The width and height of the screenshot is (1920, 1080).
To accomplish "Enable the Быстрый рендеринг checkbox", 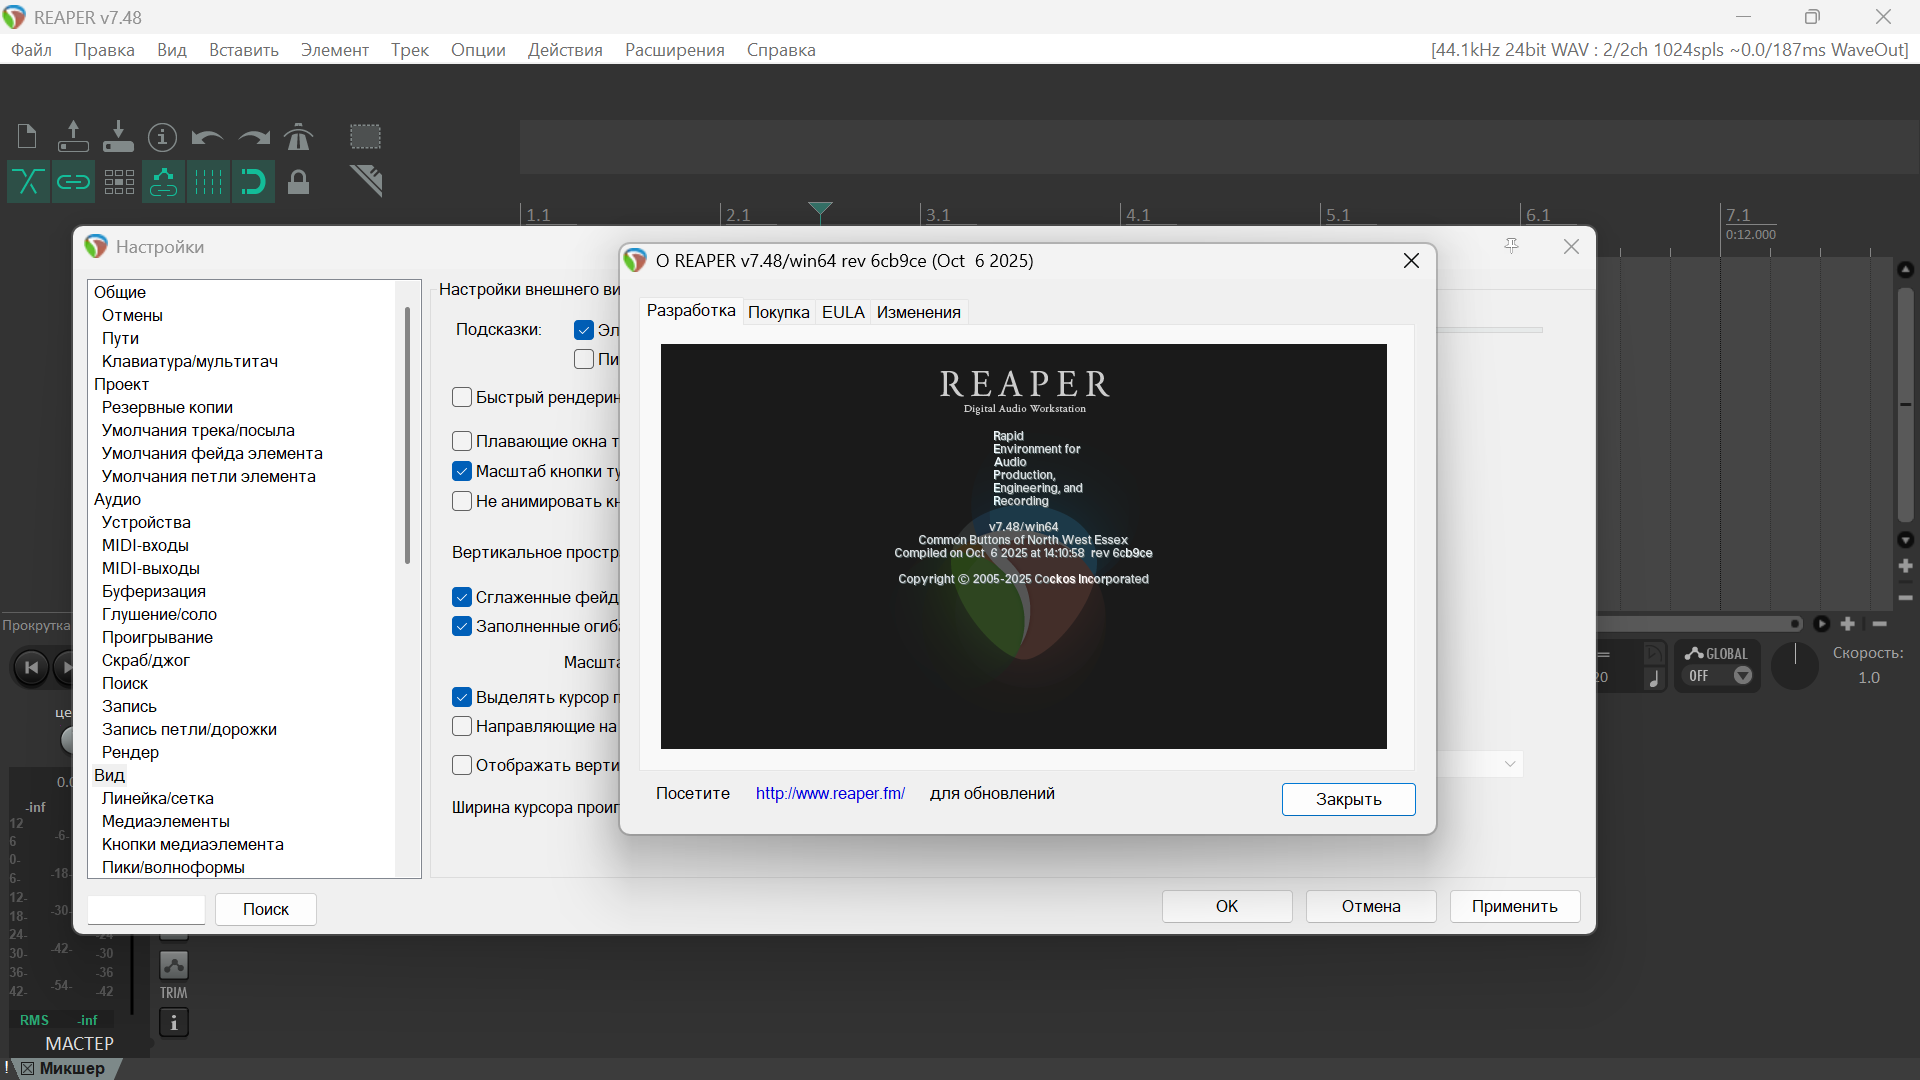I will (462, 397).
